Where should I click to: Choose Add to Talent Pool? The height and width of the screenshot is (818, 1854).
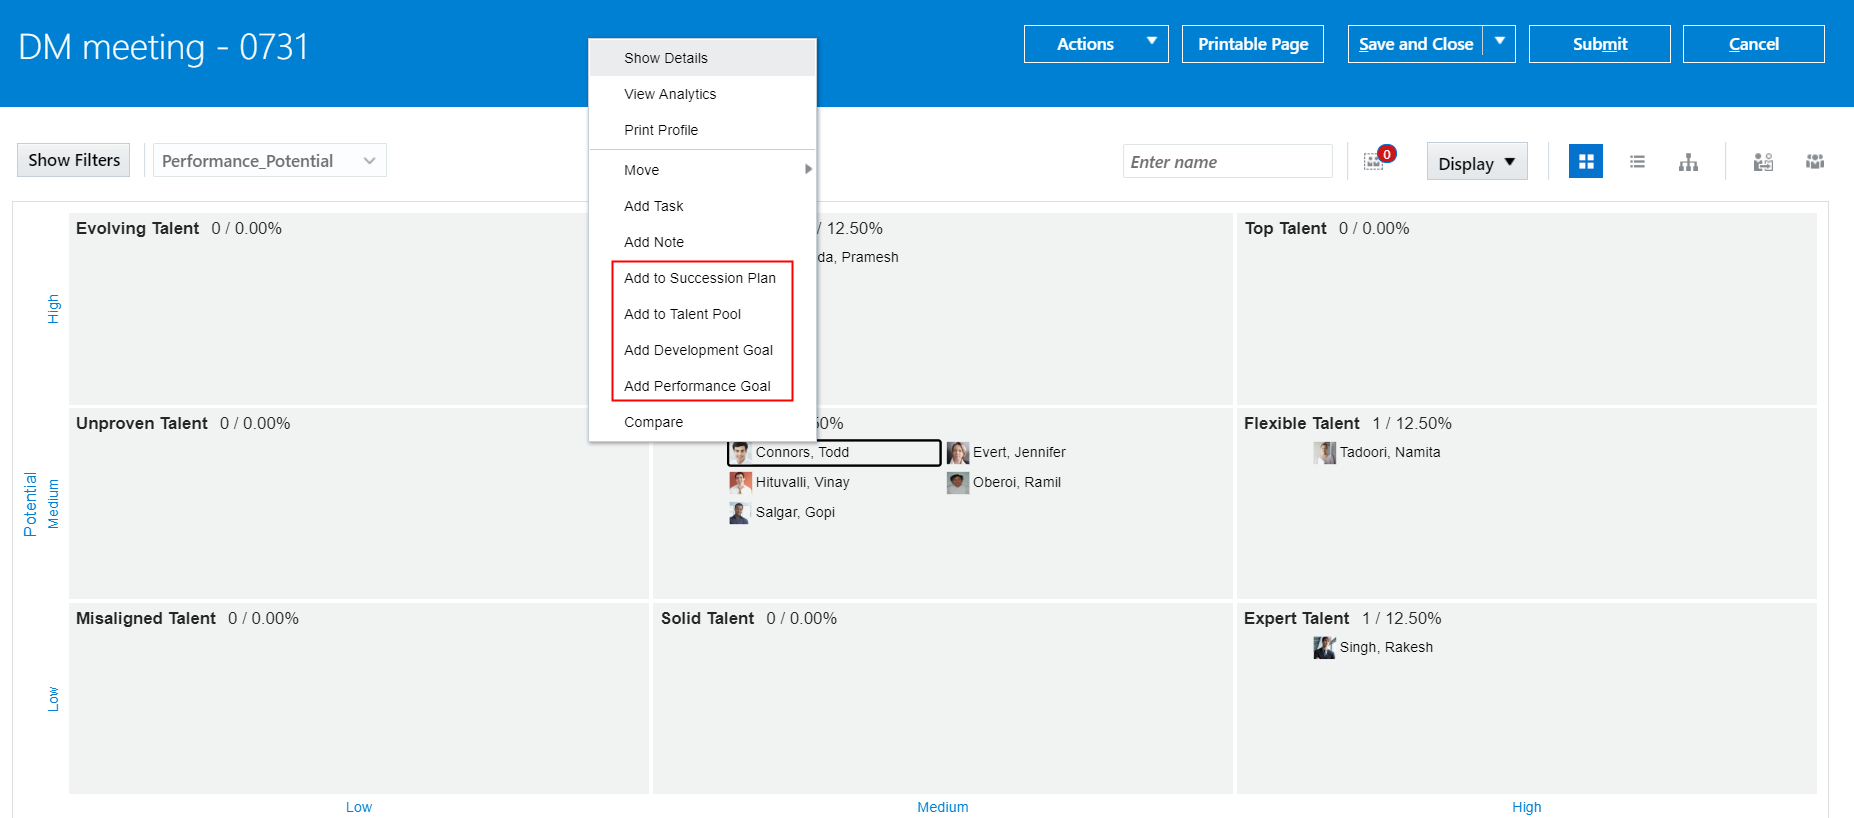702,314
